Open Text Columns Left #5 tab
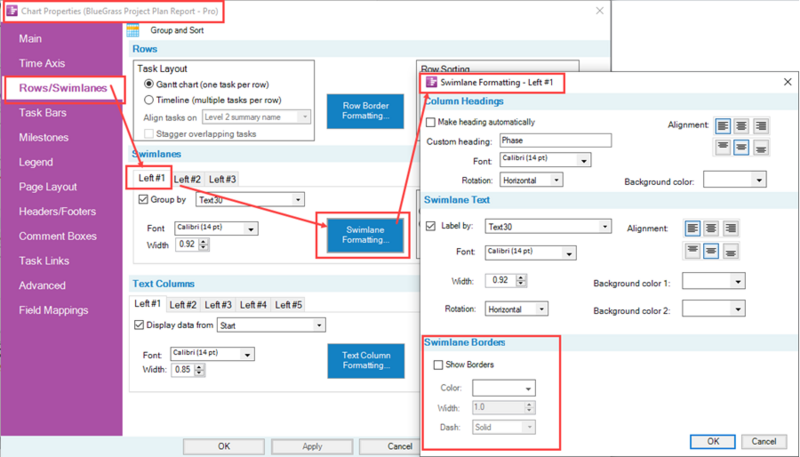 (x=288, y=305)
